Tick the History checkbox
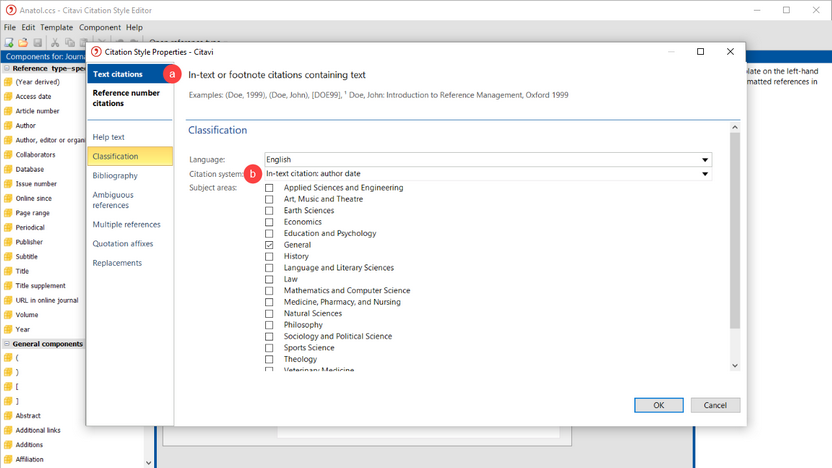Screen dimensions: 832x468 pyautogui.click(x=270, y=256)
